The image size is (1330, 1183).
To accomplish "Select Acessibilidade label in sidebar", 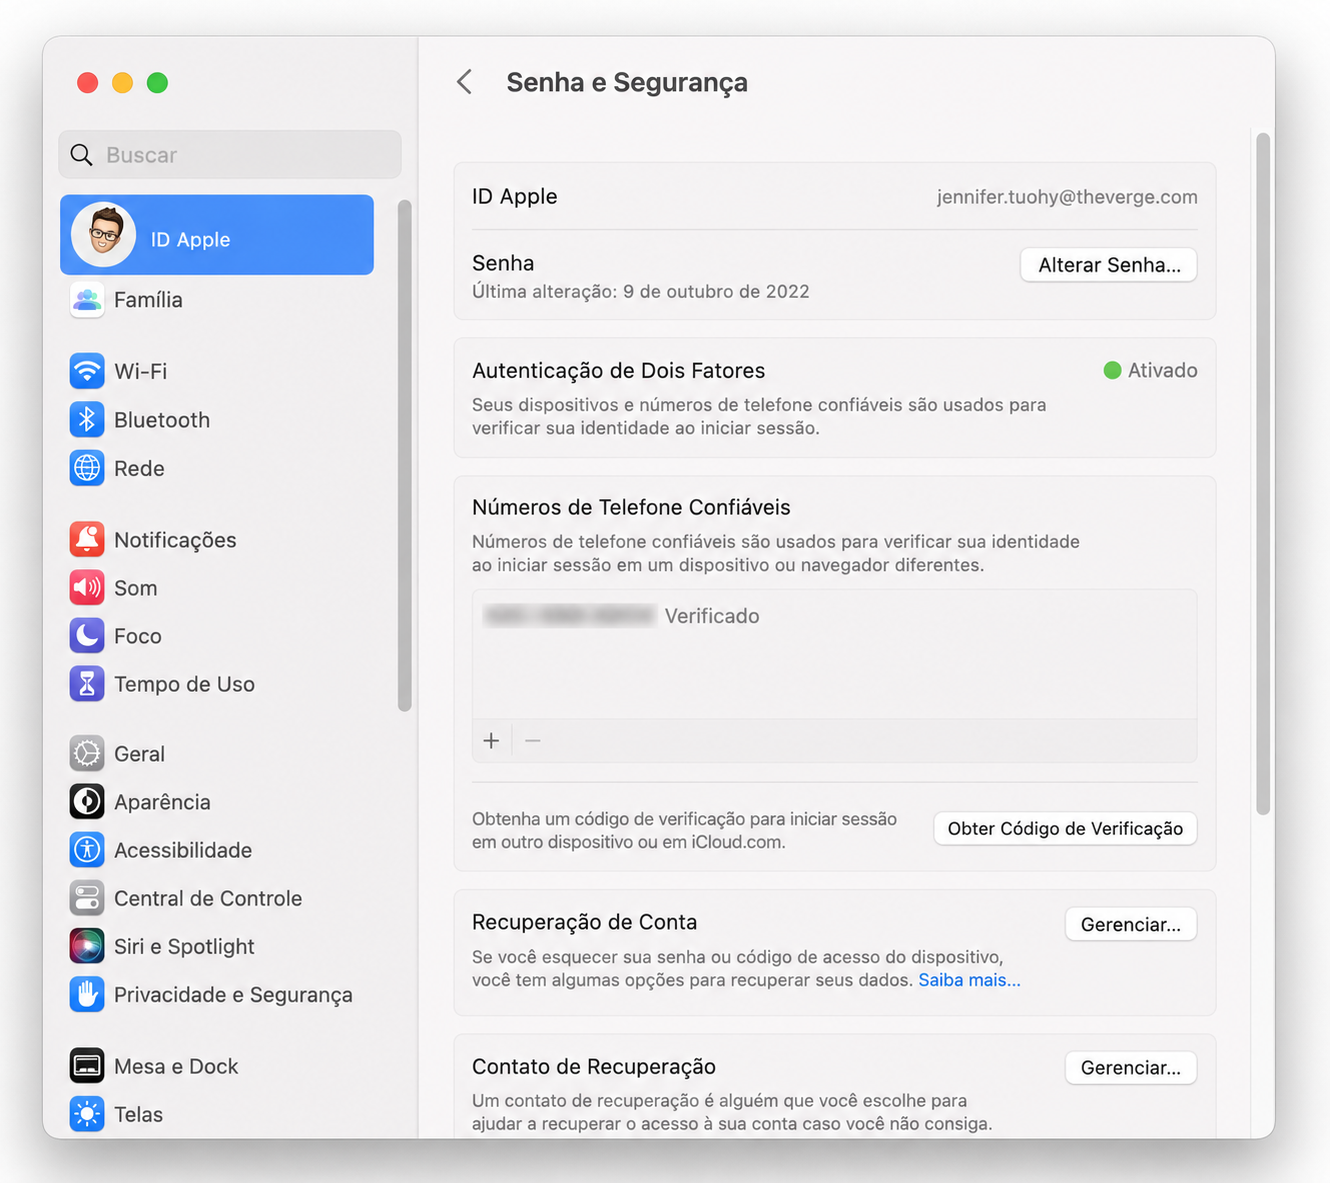I will [183, 850].
